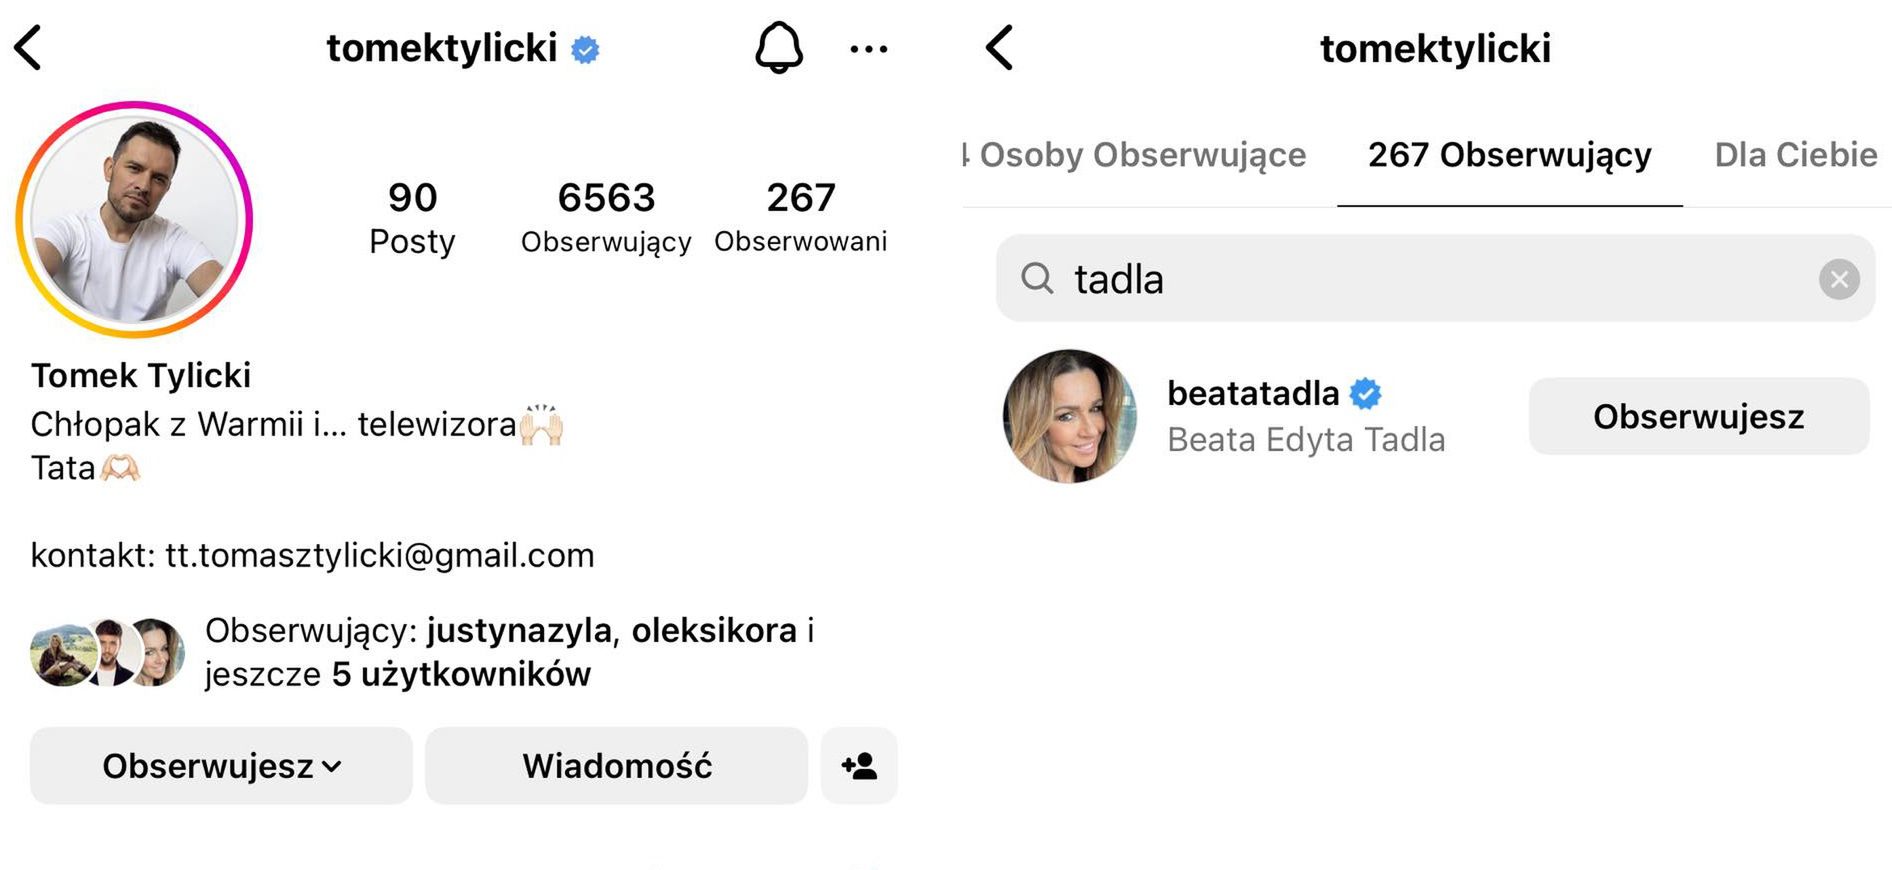
Task: Tap the notification bell icon
Action: point(778,48)
